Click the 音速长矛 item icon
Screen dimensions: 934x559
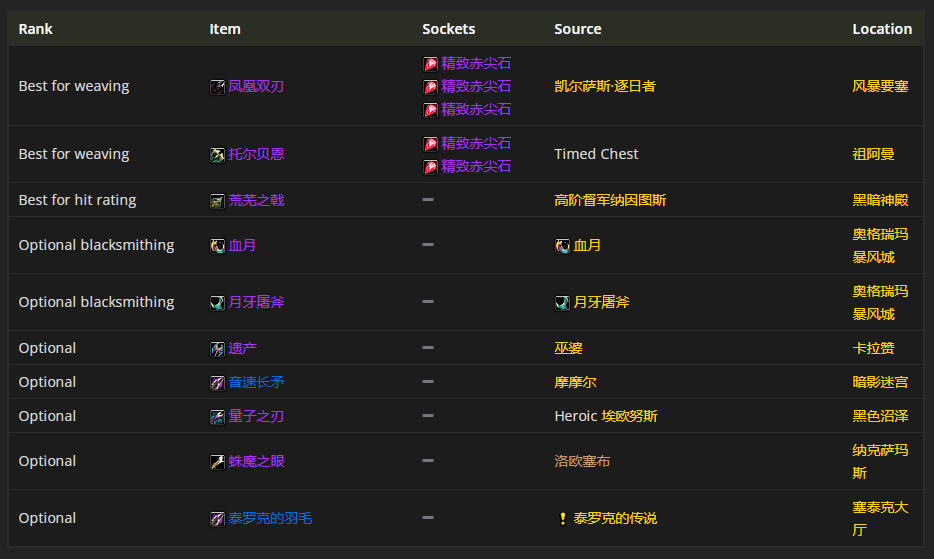coord(217,383)
